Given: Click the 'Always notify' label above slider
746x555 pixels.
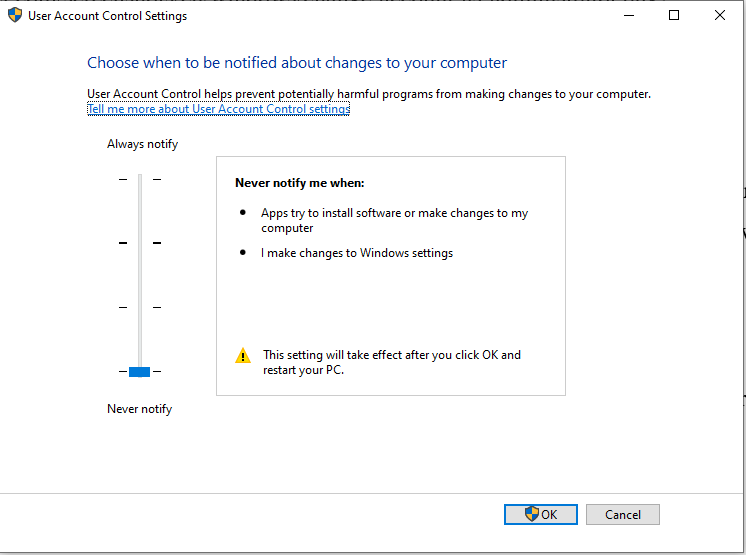Looking at the screenshot, I should coord(142,144).
